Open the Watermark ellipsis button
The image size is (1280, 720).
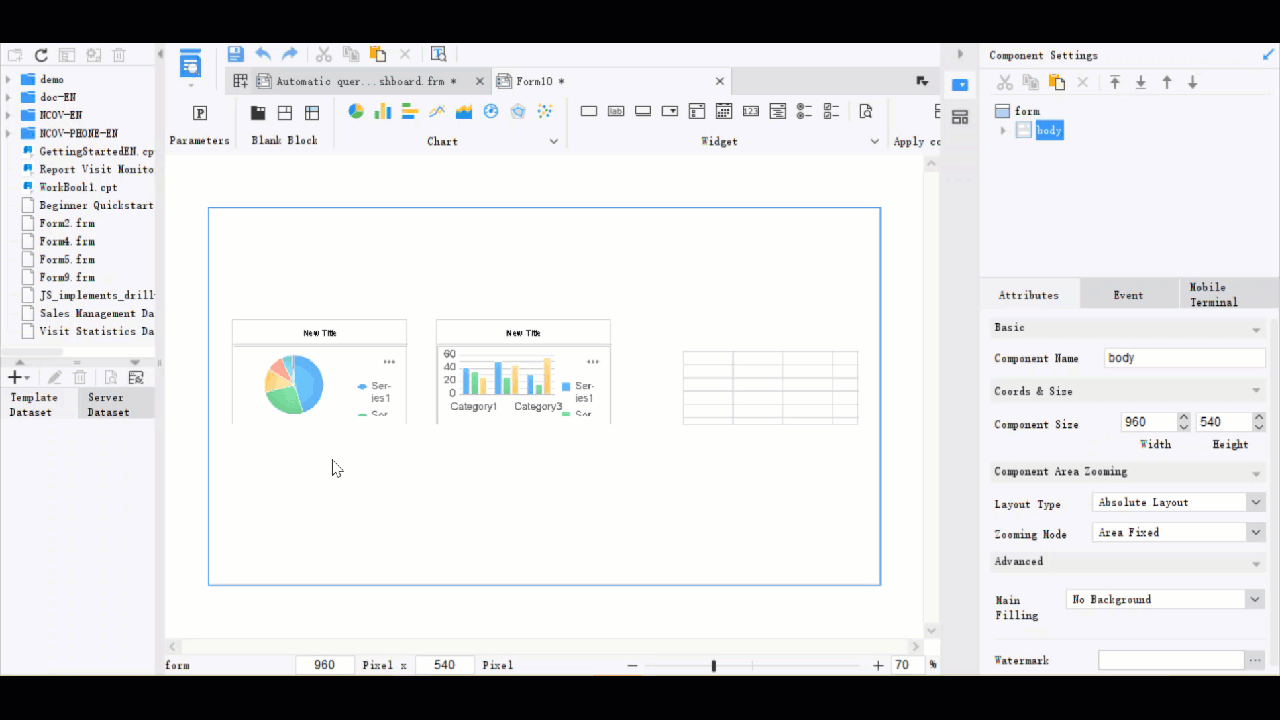tap(1255, 660)
